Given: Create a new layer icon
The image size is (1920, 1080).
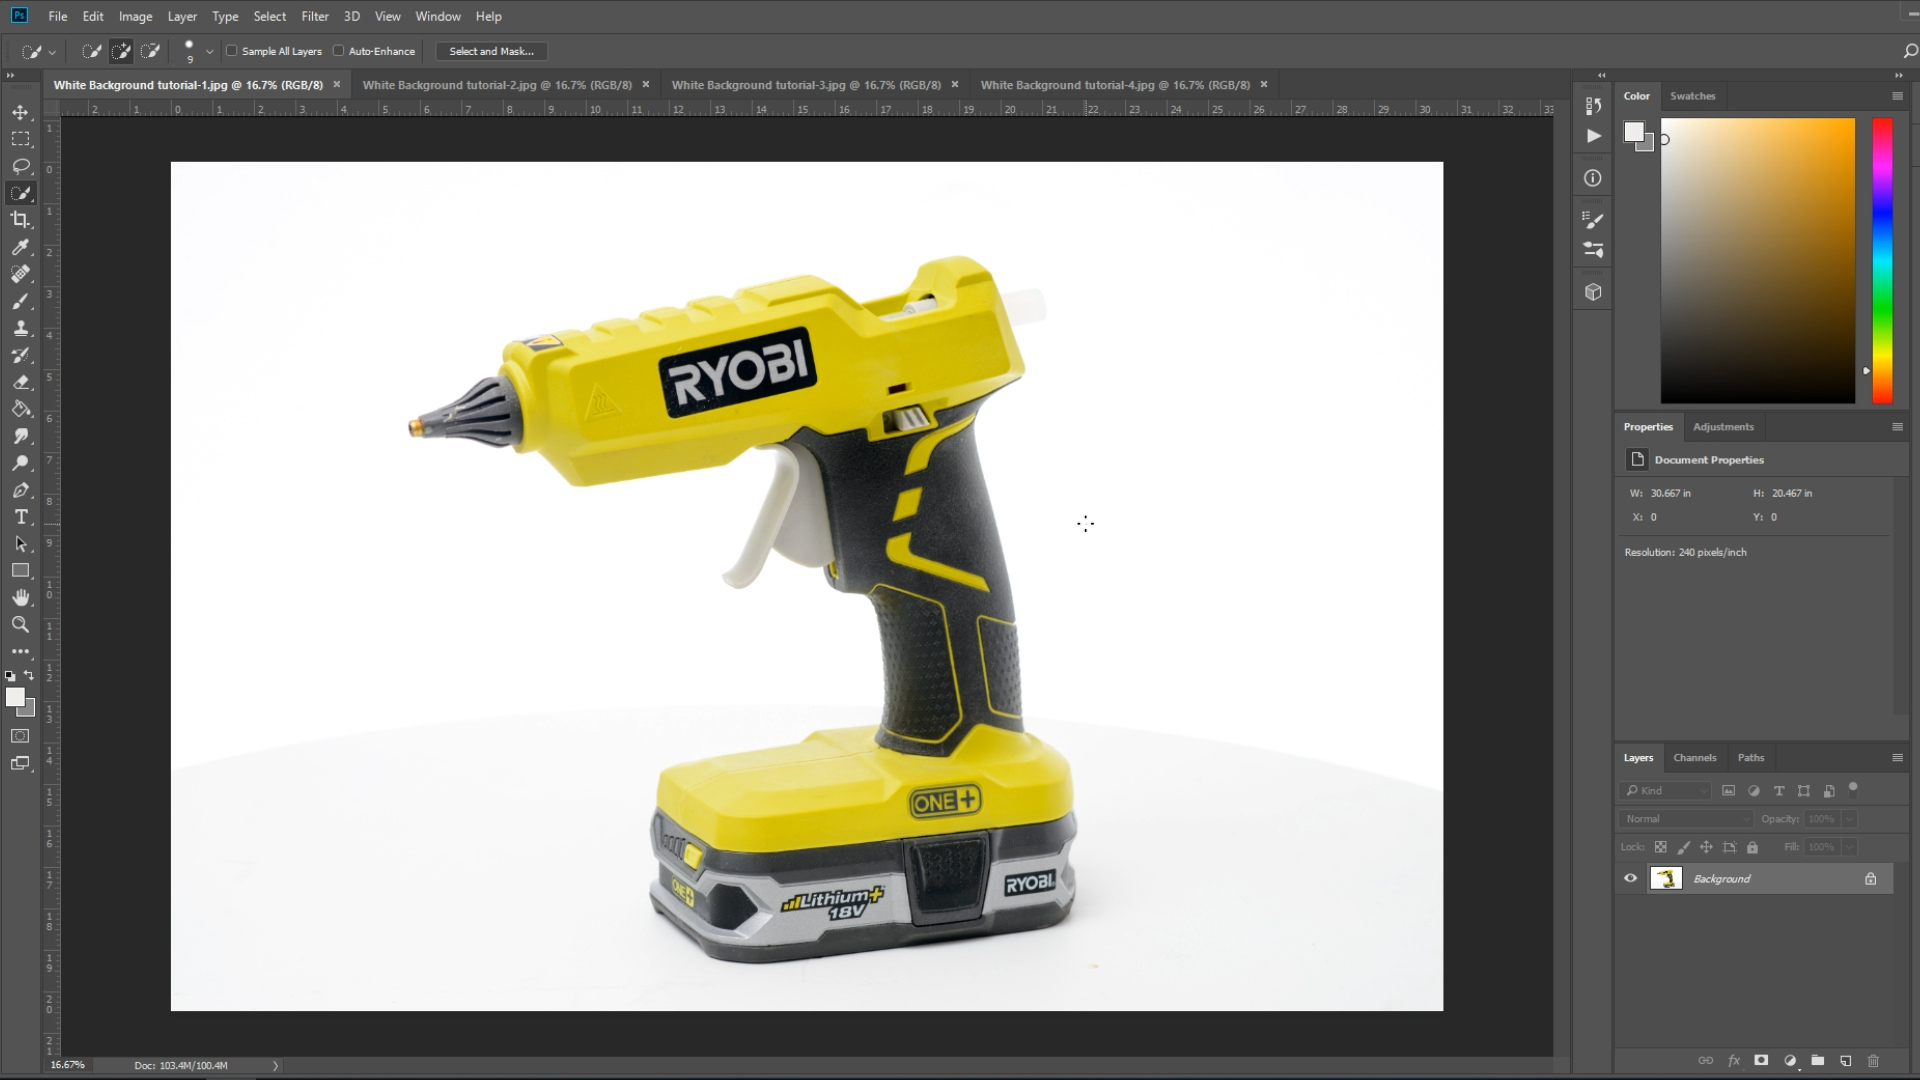Looking at the screenshot, I should tap(1846, 1061).
